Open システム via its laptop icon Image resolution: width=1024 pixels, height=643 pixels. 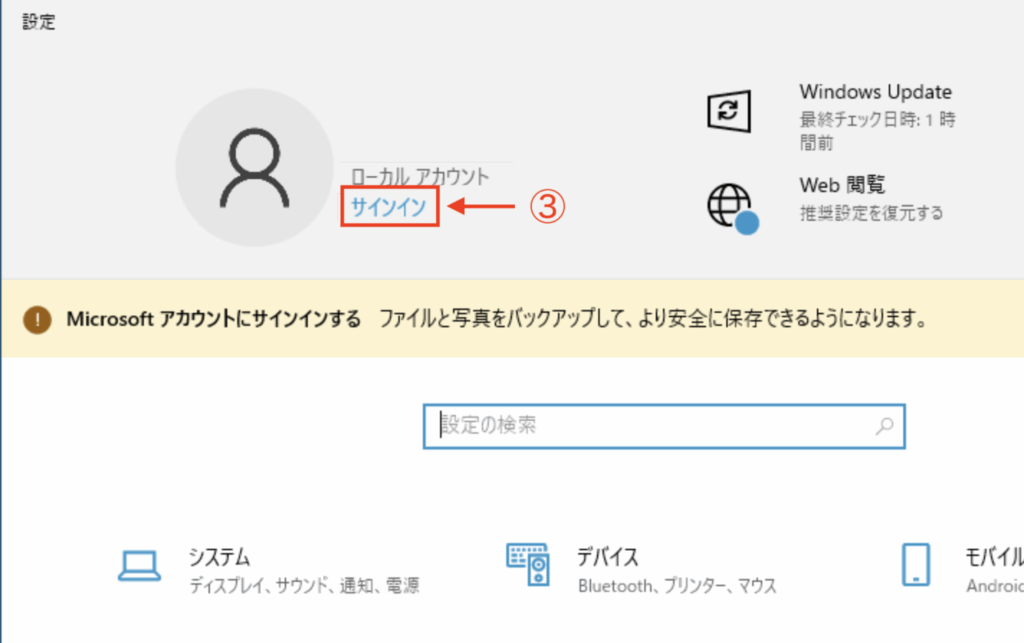[x=139, y=566]
